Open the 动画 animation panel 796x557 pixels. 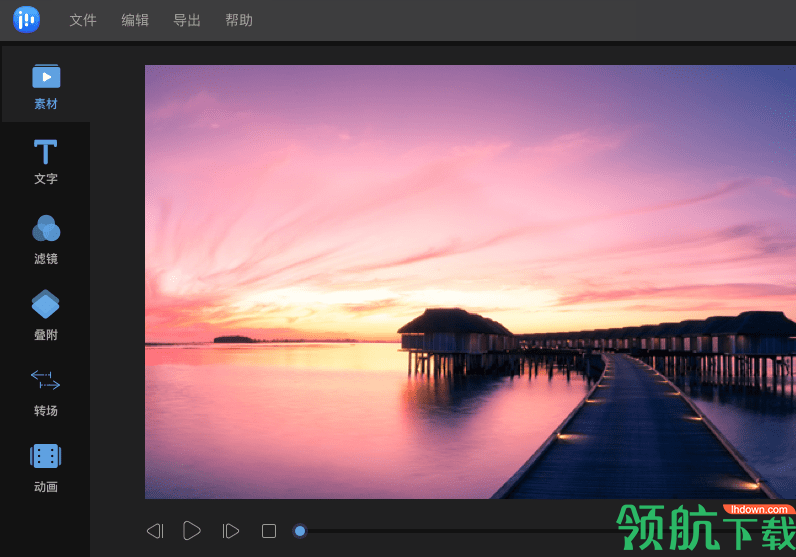(46, 468)
